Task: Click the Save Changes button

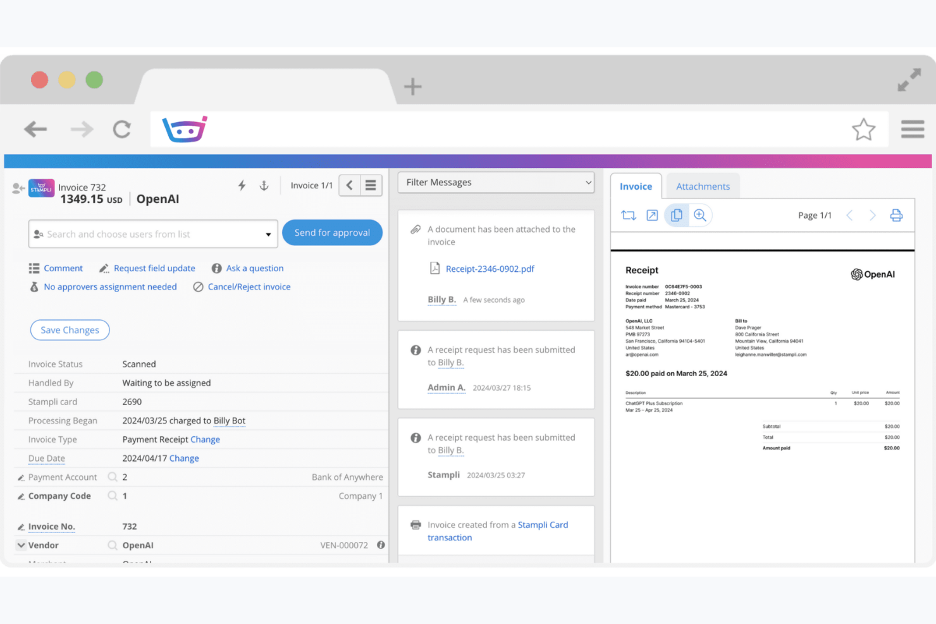Action: coord(70,330)
